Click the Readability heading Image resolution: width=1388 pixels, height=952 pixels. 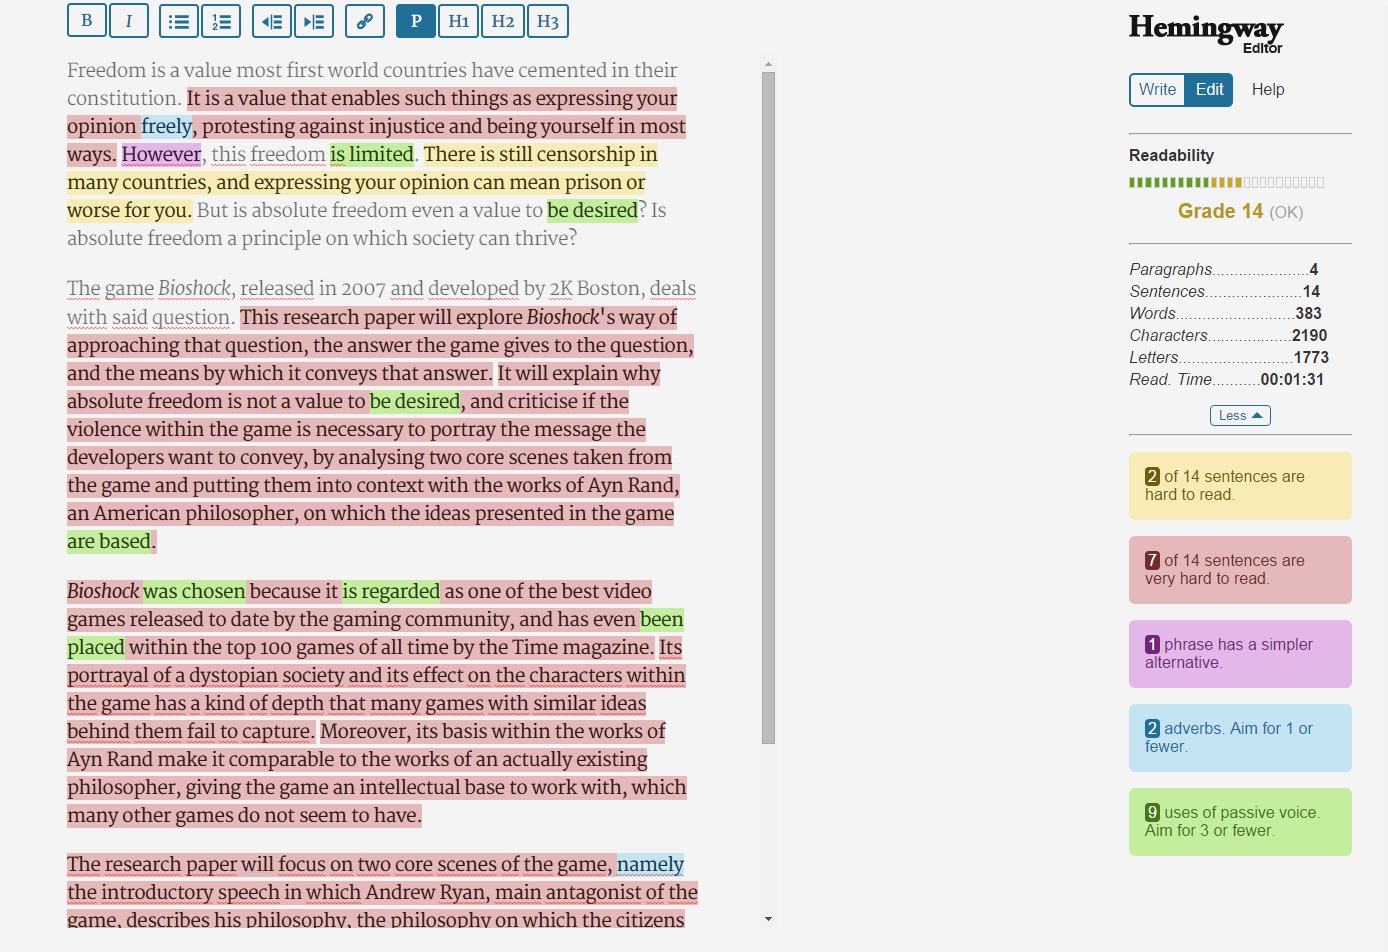coord(1171,155)
